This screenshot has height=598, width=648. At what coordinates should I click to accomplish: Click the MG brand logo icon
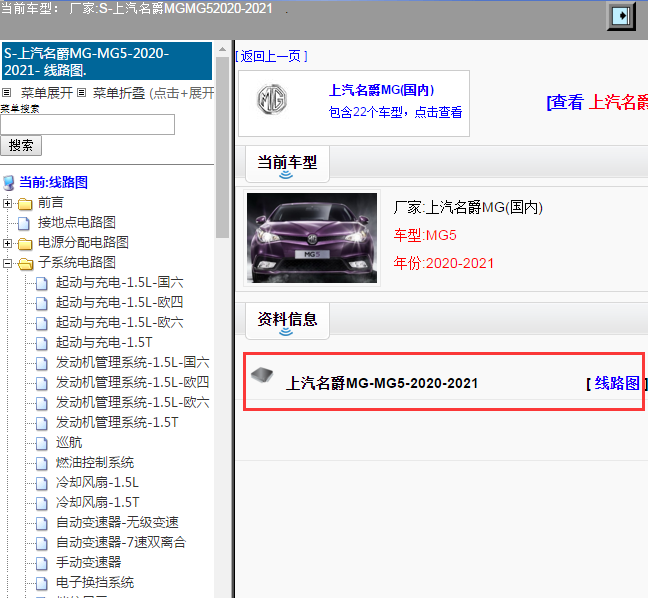[x=272, y=100]
